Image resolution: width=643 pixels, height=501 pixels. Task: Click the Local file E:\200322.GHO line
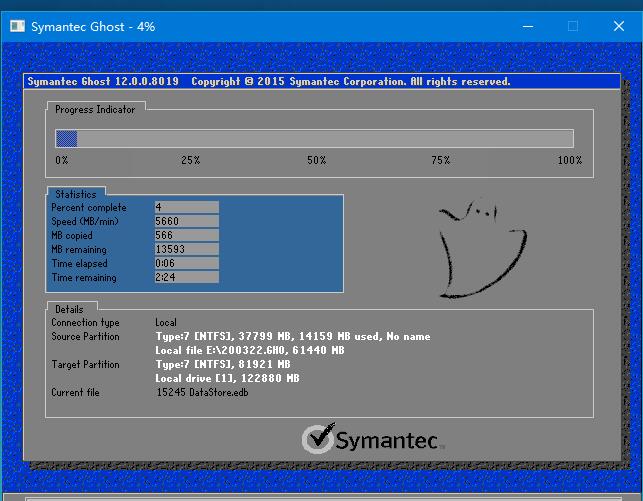pyautogui.click(x=250, y=350)
